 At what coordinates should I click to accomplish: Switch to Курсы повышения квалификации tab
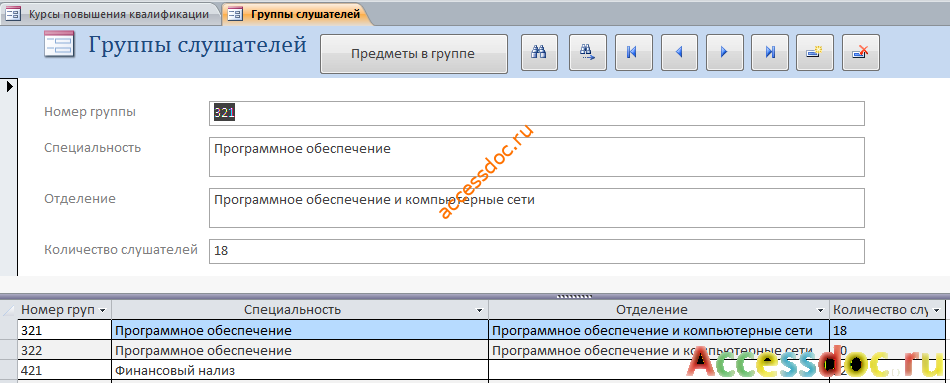coord(110,13)
